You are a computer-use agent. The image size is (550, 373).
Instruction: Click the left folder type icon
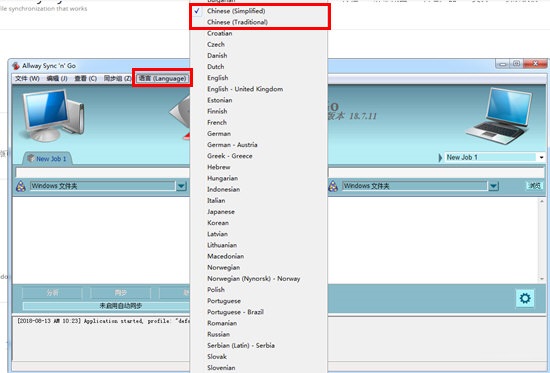click(21, 186)
